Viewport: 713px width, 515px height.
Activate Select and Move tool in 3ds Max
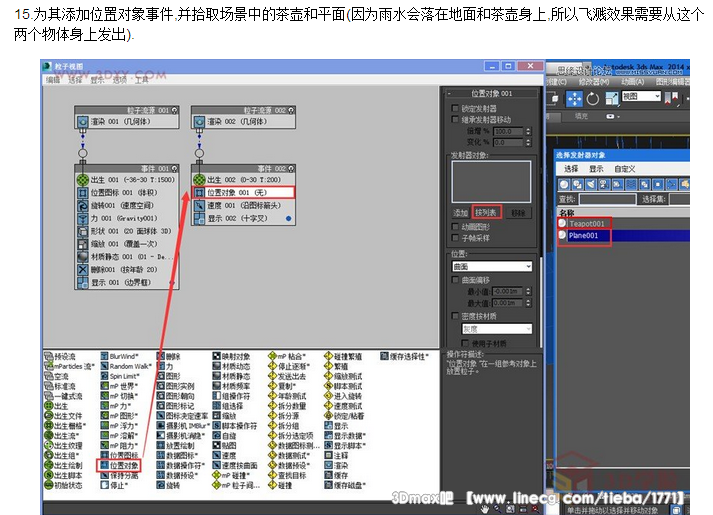(574, 99)
